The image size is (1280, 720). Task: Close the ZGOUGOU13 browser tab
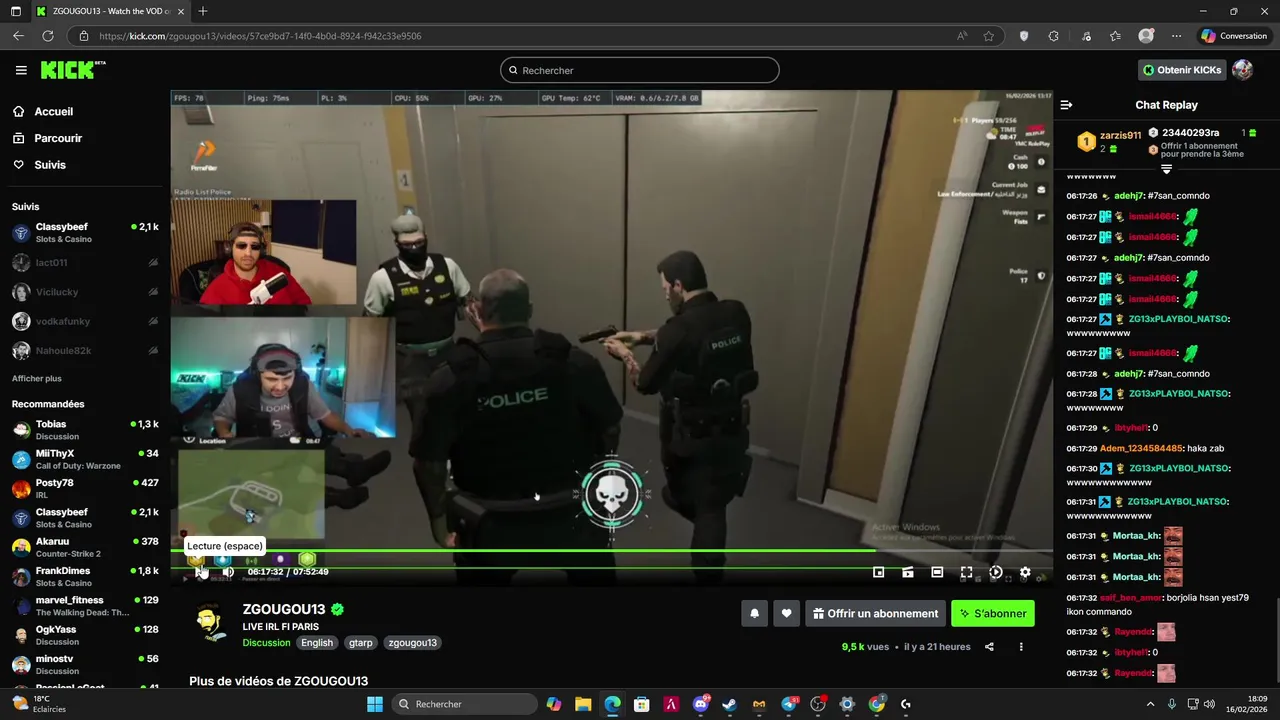(x=179, y=11)
